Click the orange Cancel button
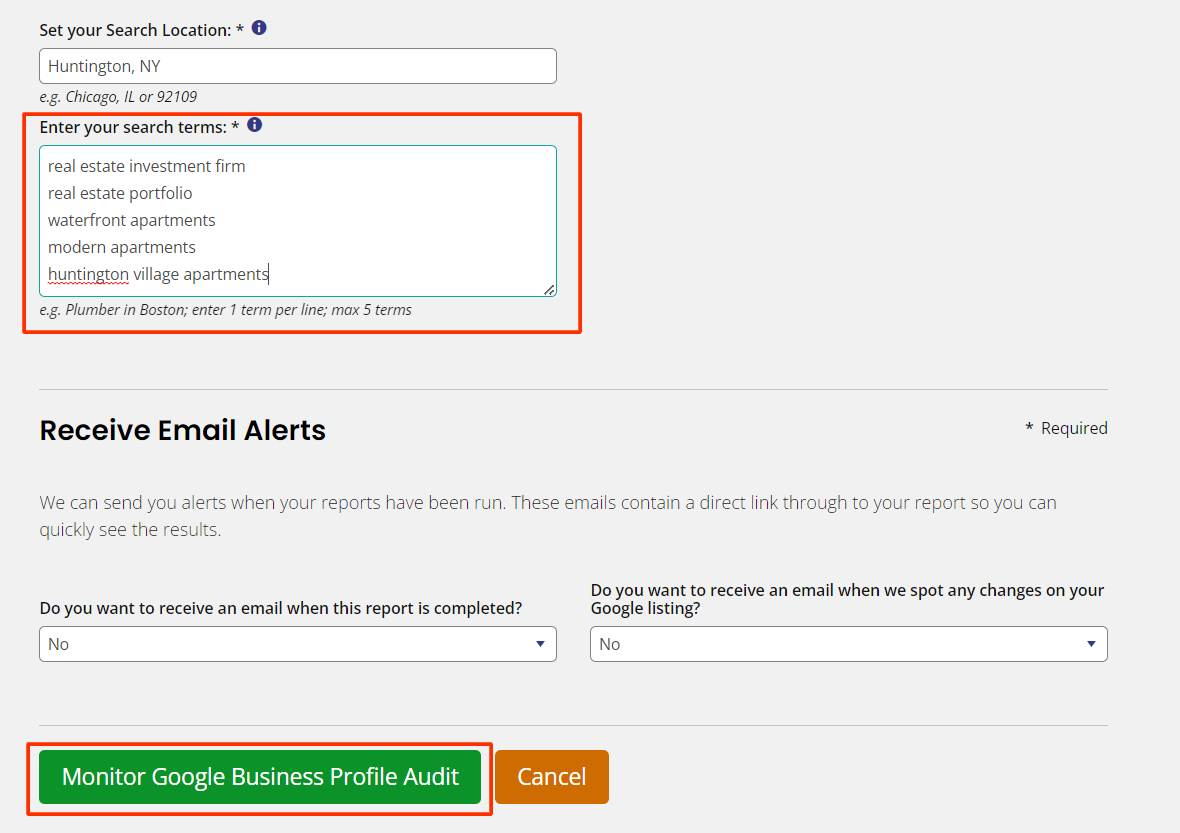 pyautogui.click(x=552, y=777)
